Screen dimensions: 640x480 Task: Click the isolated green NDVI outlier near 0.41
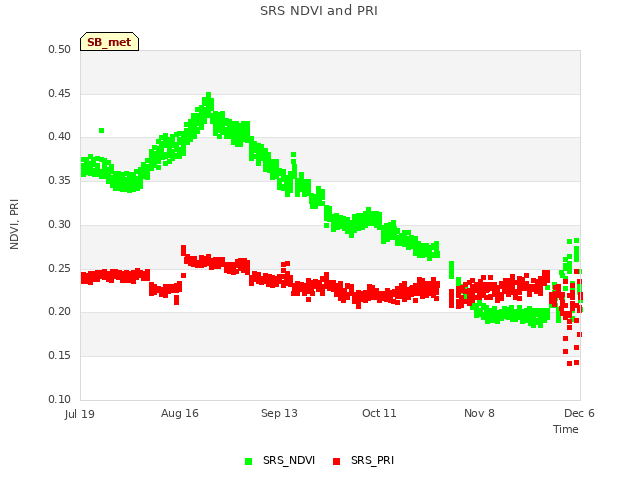[102, 130]
